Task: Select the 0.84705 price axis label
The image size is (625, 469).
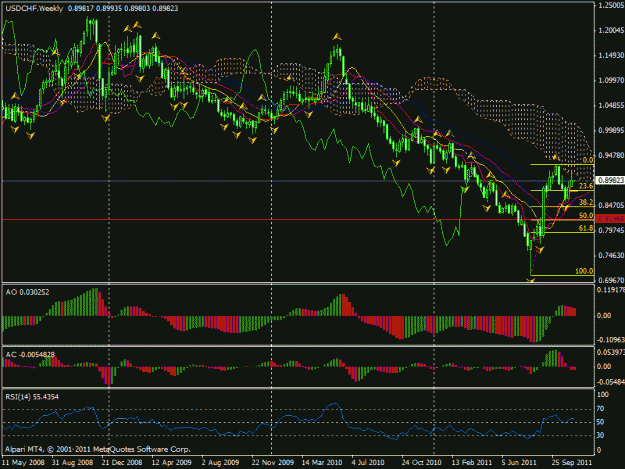Action: (611, 205)
